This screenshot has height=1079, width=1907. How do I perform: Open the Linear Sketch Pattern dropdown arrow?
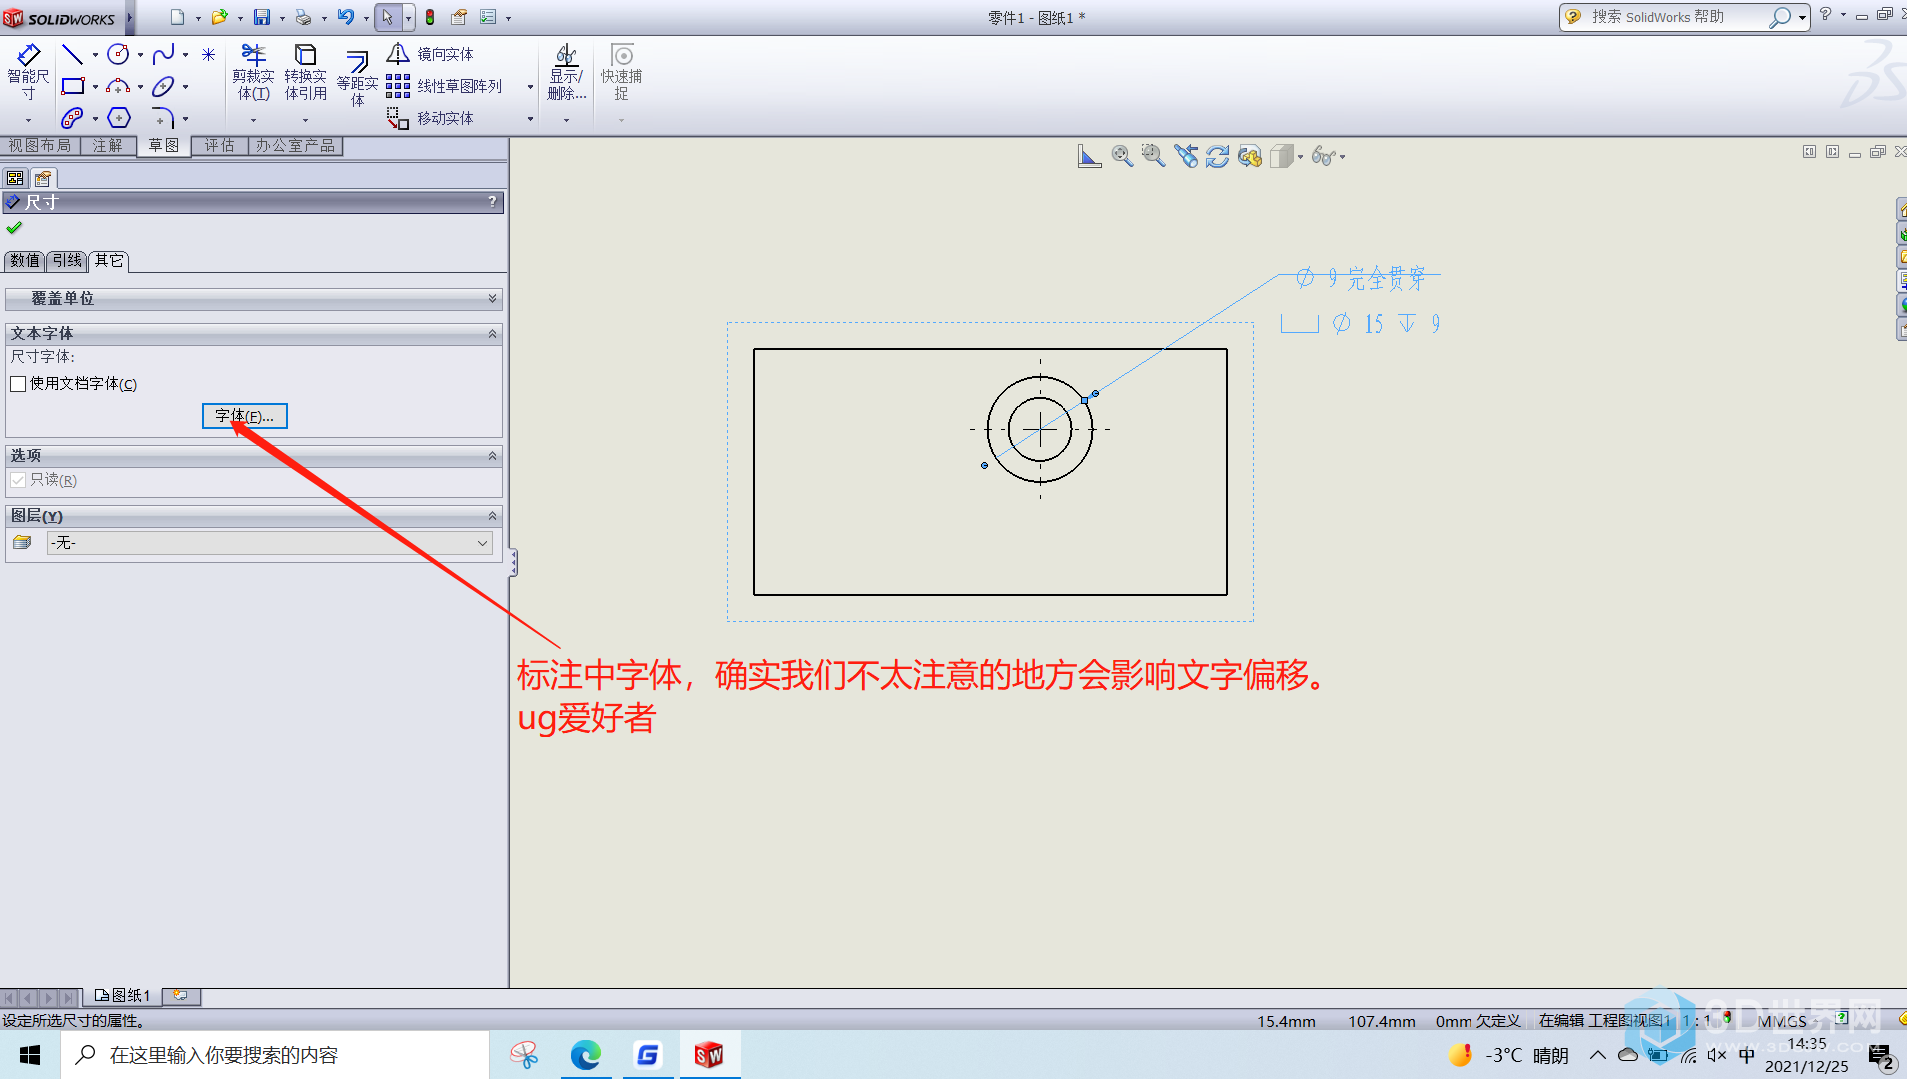pos(530,87)
